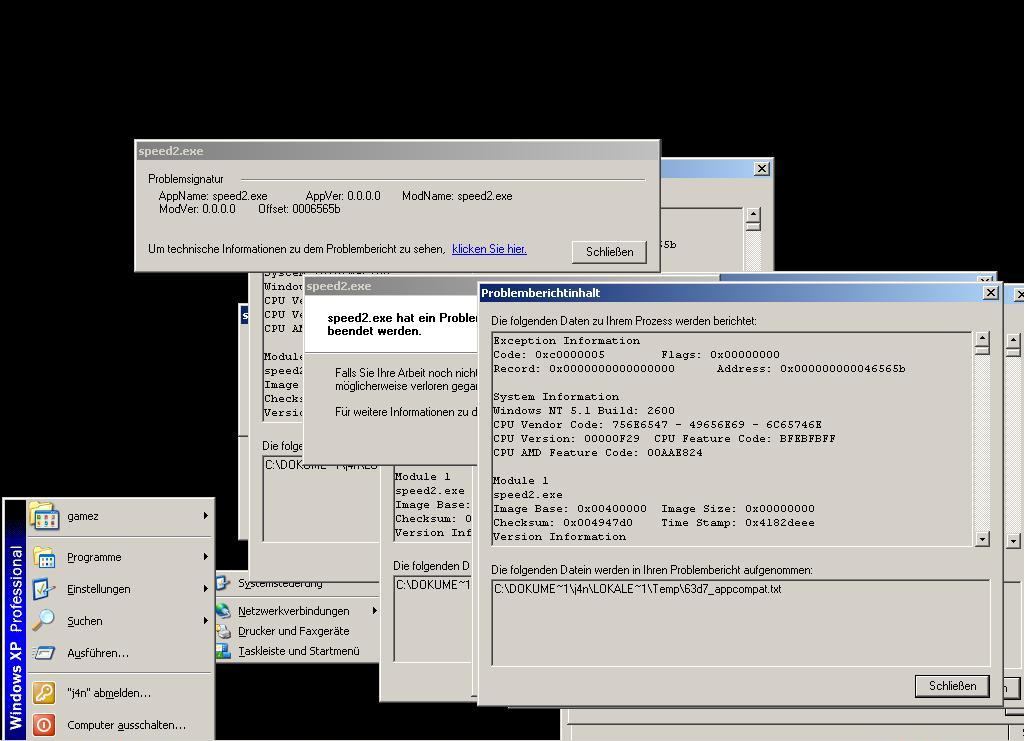Click the Netzwerkverbindungen network icon
The height and width of the screenshot is (741, 1025).
[x=224, y=611]
